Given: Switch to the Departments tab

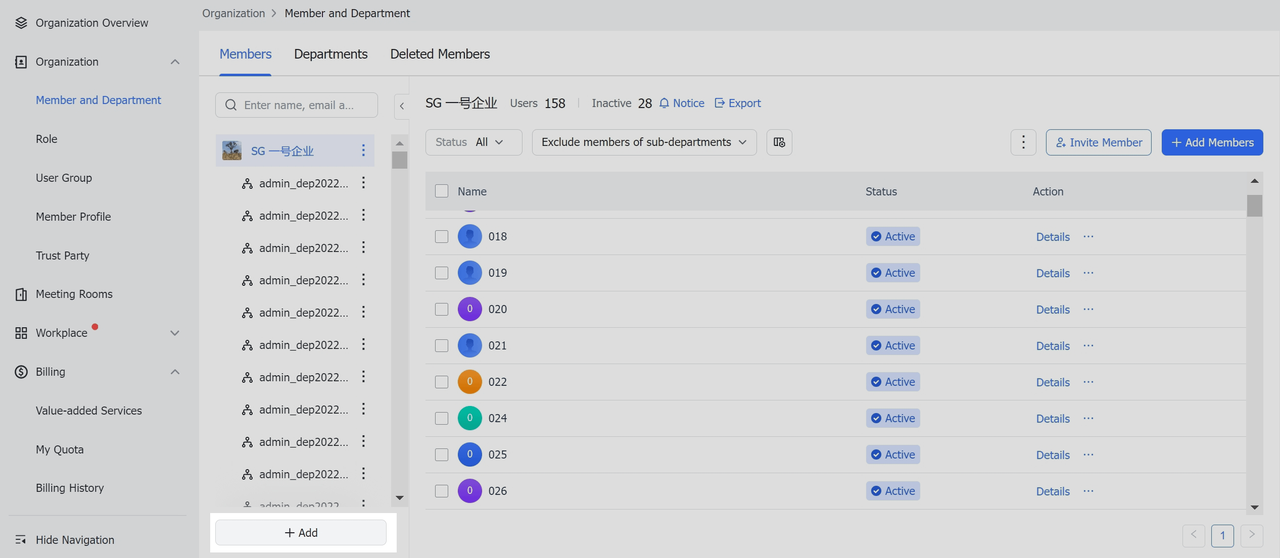Looking at the screenshot, I should (x=330, y=54).
